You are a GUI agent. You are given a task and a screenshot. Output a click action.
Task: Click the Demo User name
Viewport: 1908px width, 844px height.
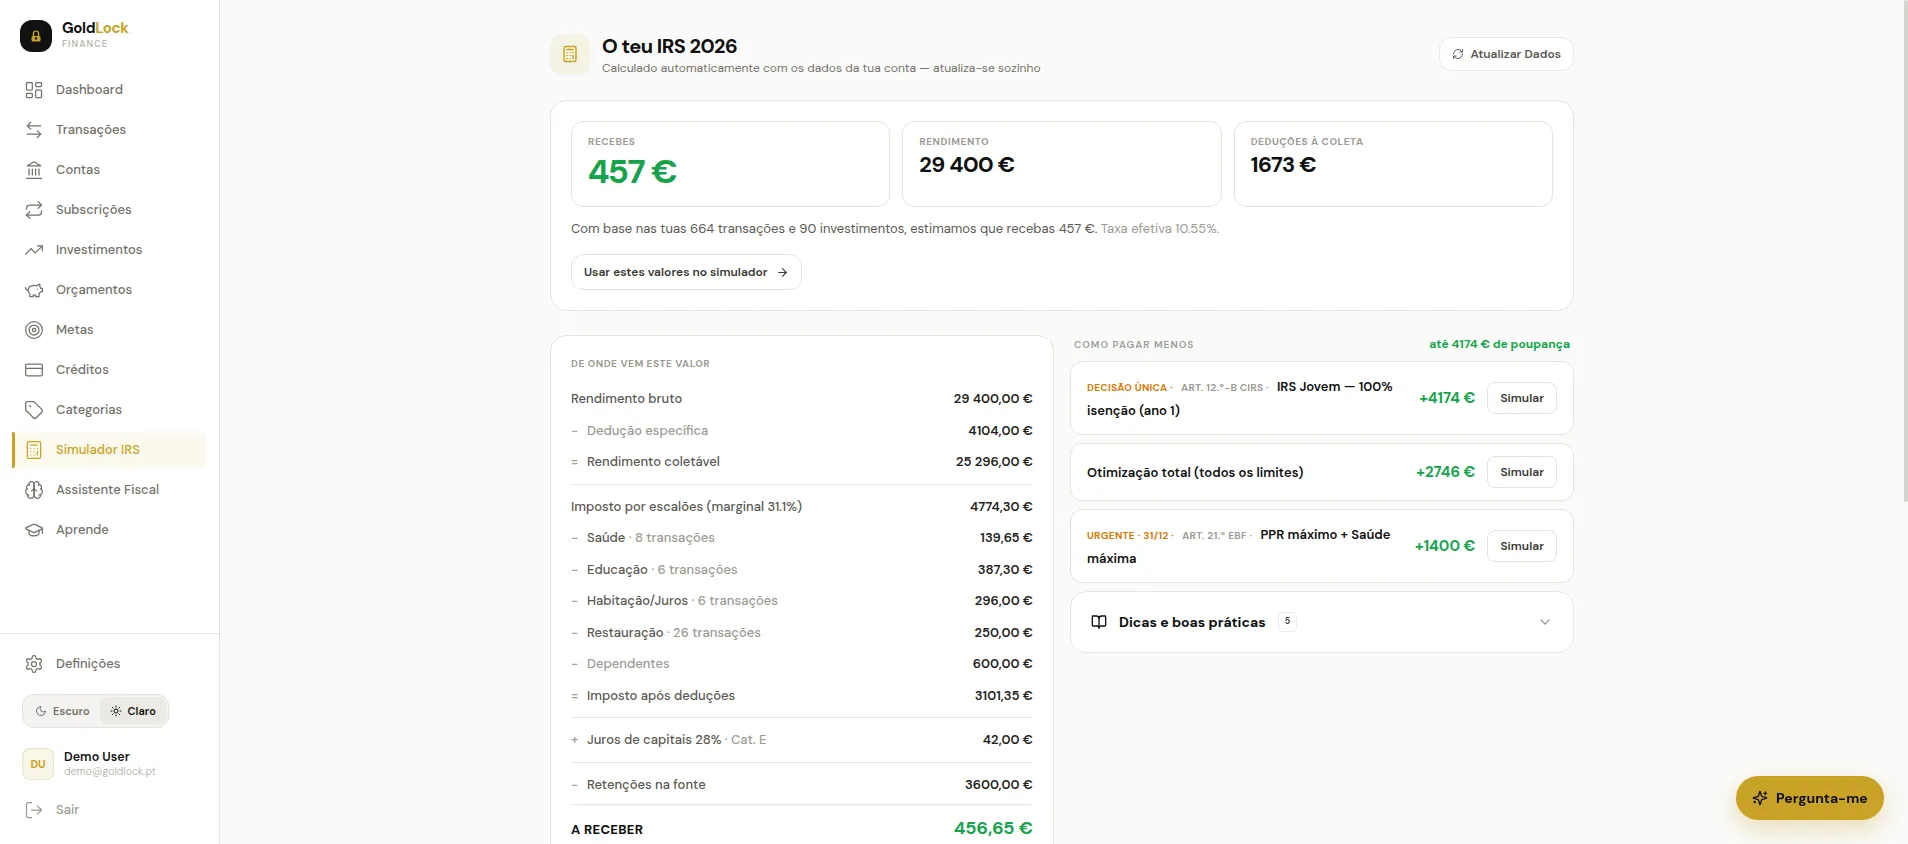coord(97,757)
